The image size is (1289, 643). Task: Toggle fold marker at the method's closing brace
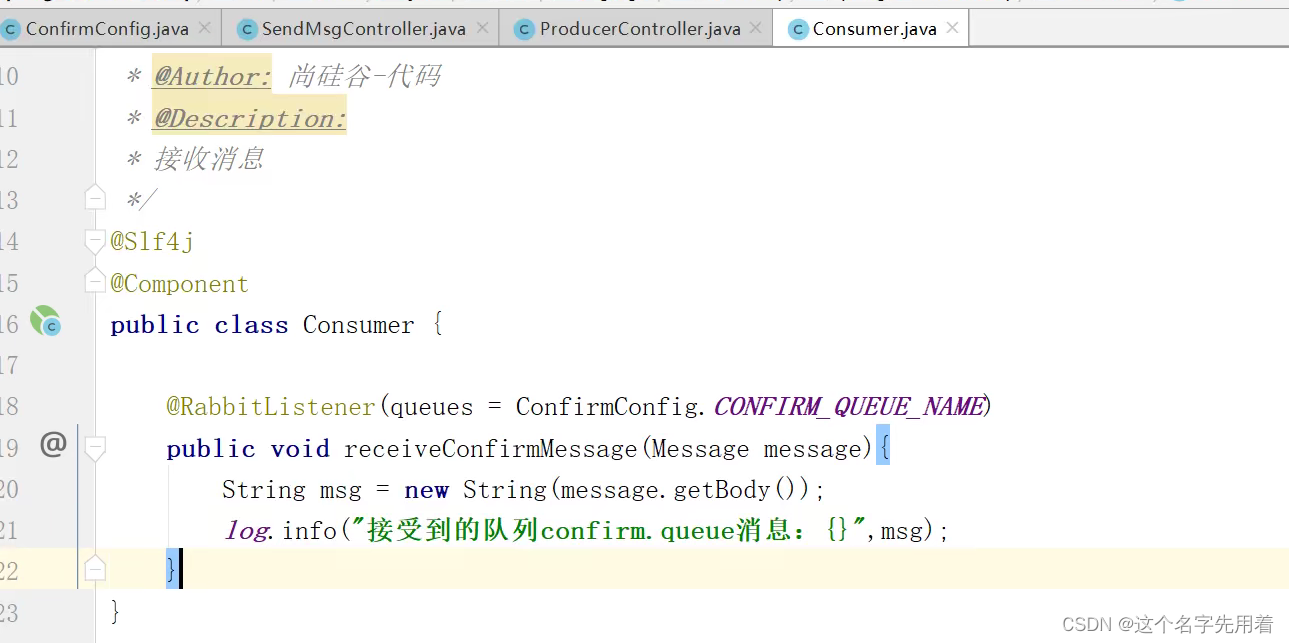coord(95,569)
